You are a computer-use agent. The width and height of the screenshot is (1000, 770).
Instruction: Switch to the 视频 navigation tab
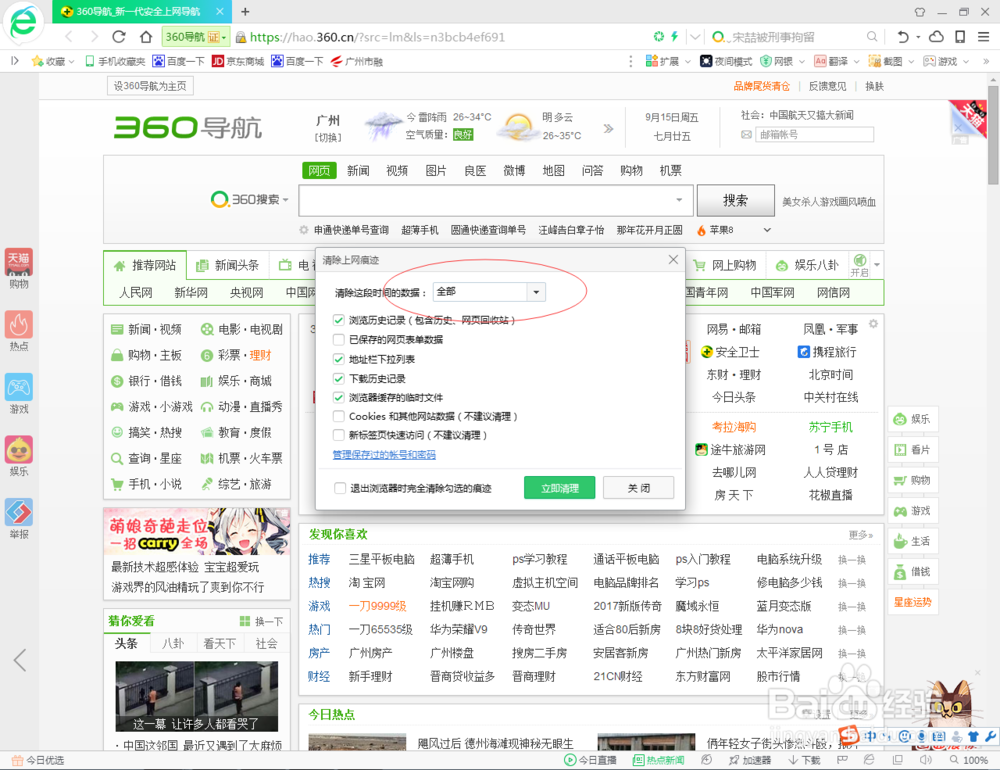[396, 170]
